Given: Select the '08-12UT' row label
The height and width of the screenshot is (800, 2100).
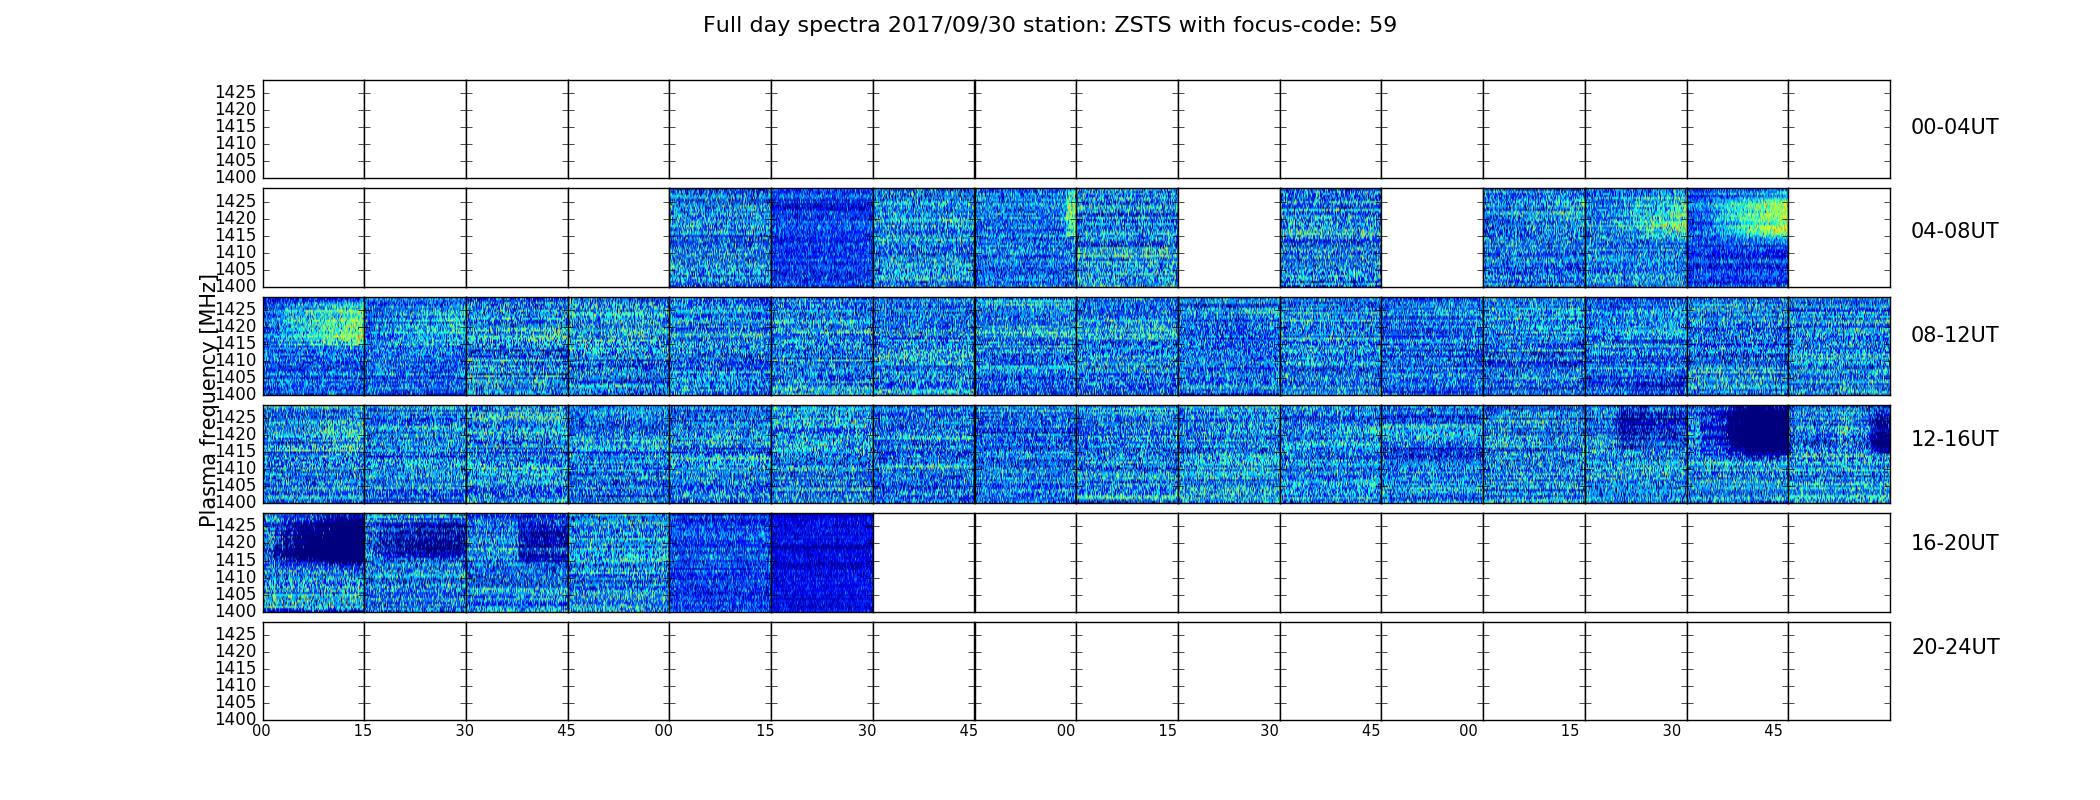Looking at the screenshot, I should 1954,335.
